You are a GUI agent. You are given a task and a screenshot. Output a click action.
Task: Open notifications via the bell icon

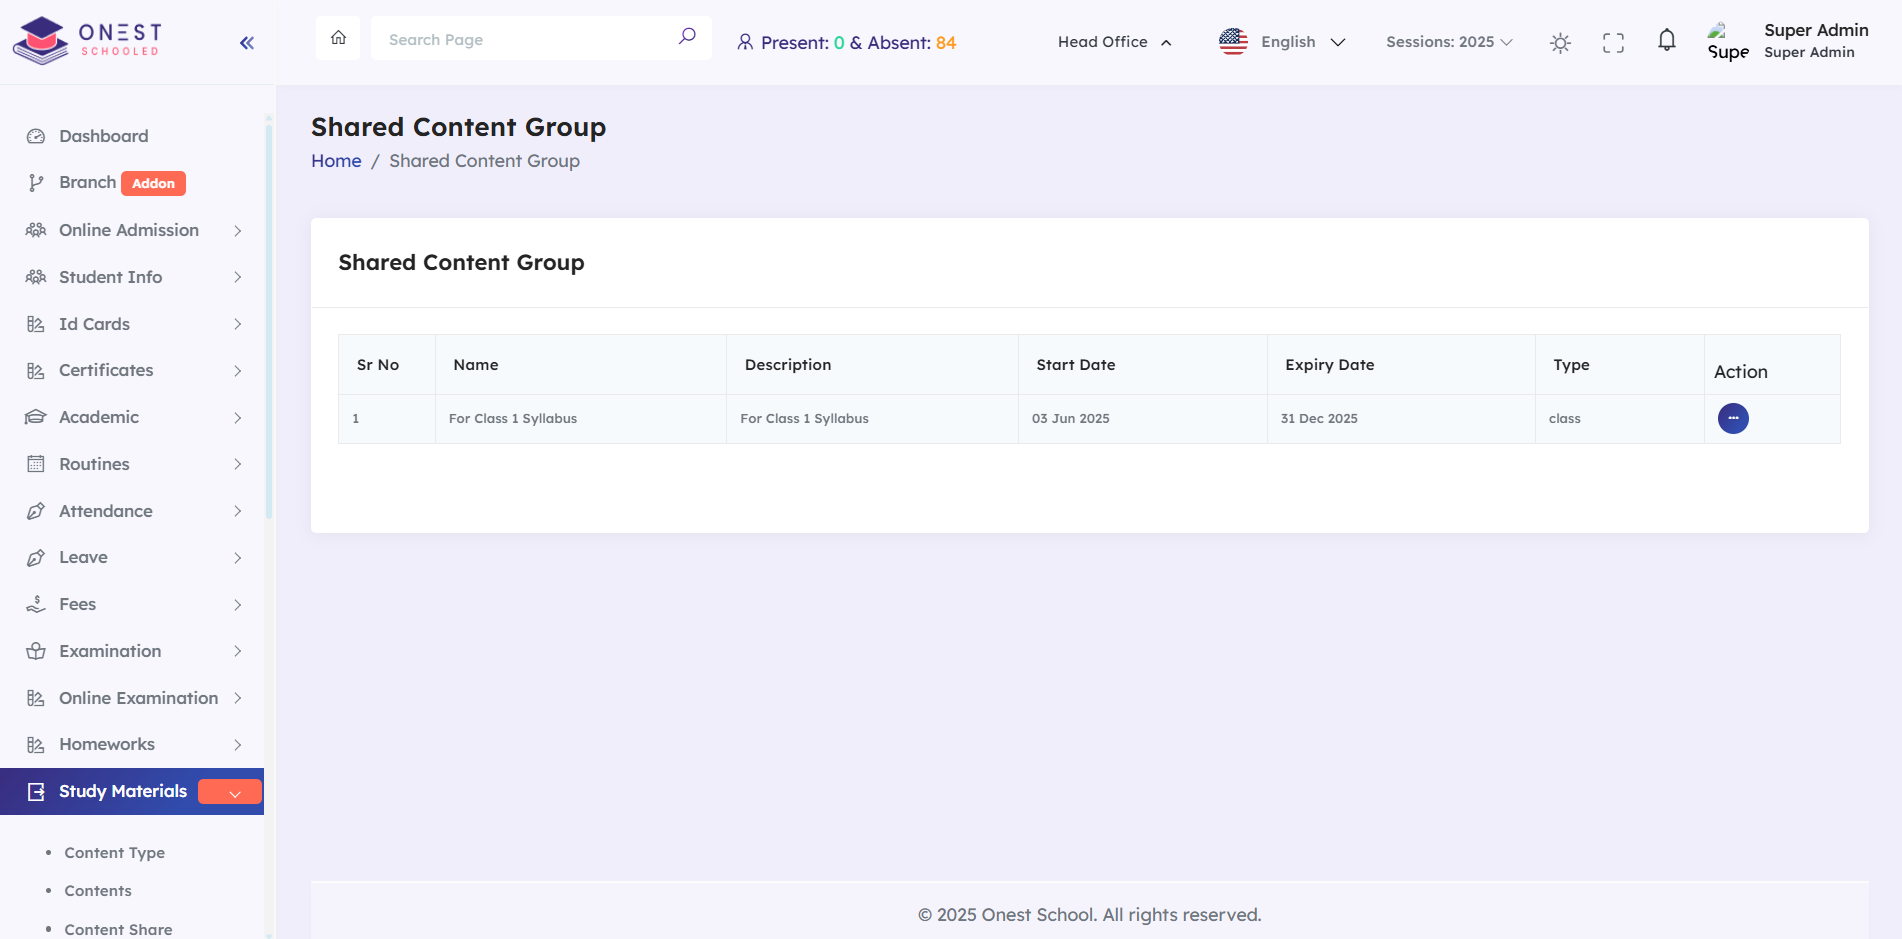pyautogui.click(x=1666, y=40)
